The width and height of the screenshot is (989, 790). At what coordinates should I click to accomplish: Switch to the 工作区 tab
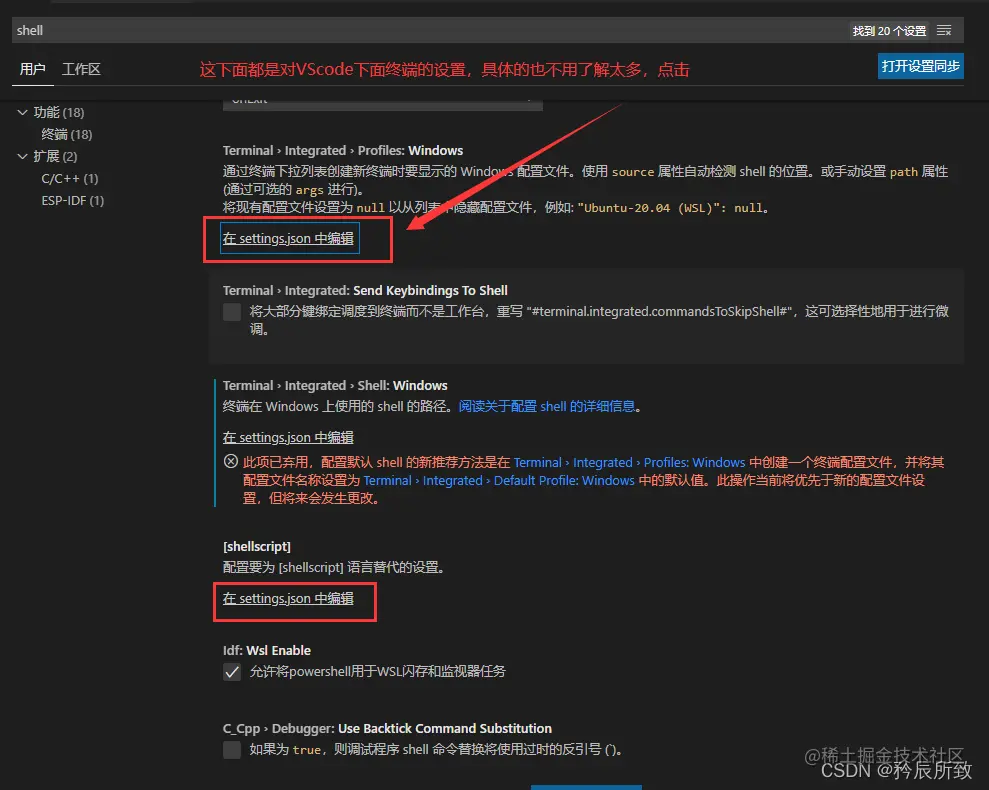[81, 69]
